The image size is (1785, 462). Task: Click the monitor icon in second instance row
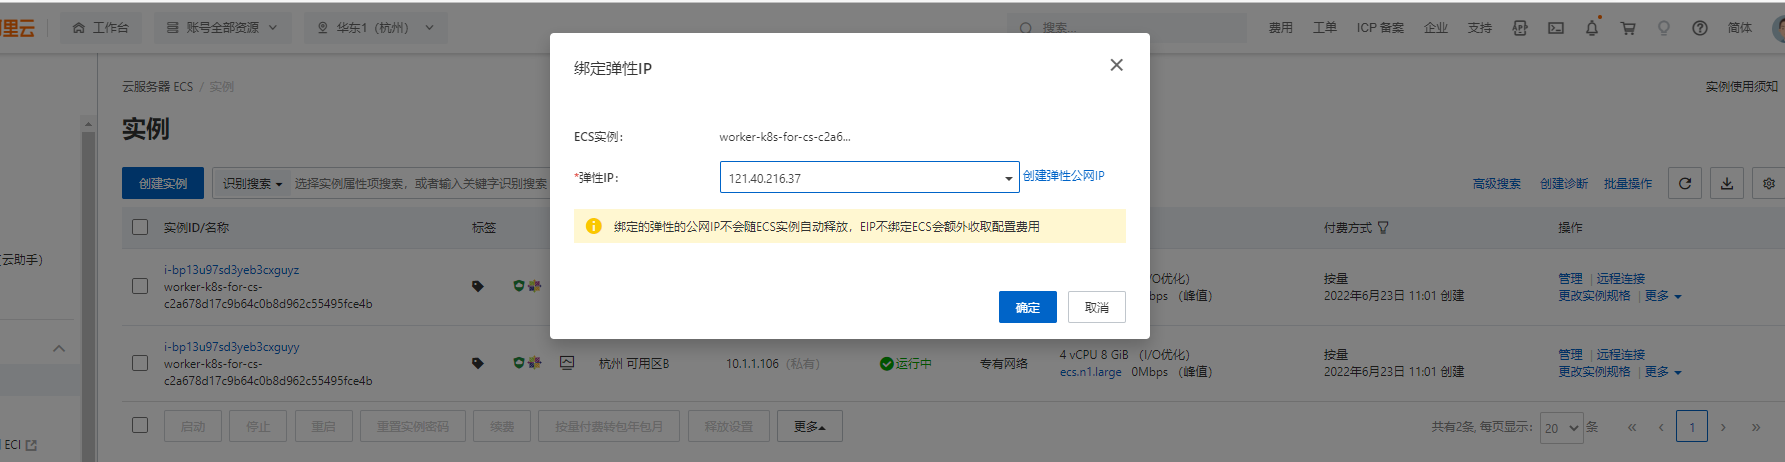tap(567, 363)
